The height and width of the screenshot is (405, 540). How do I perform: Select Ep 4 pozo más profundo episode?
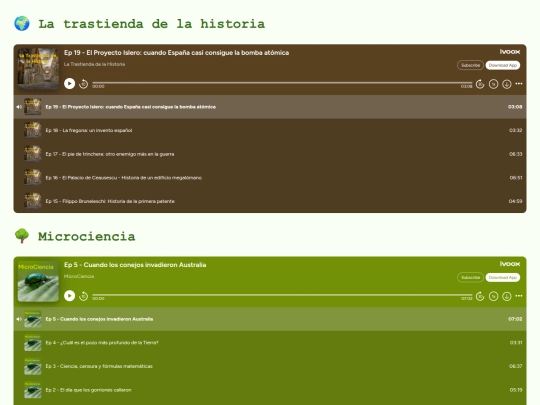click(270, 342)
